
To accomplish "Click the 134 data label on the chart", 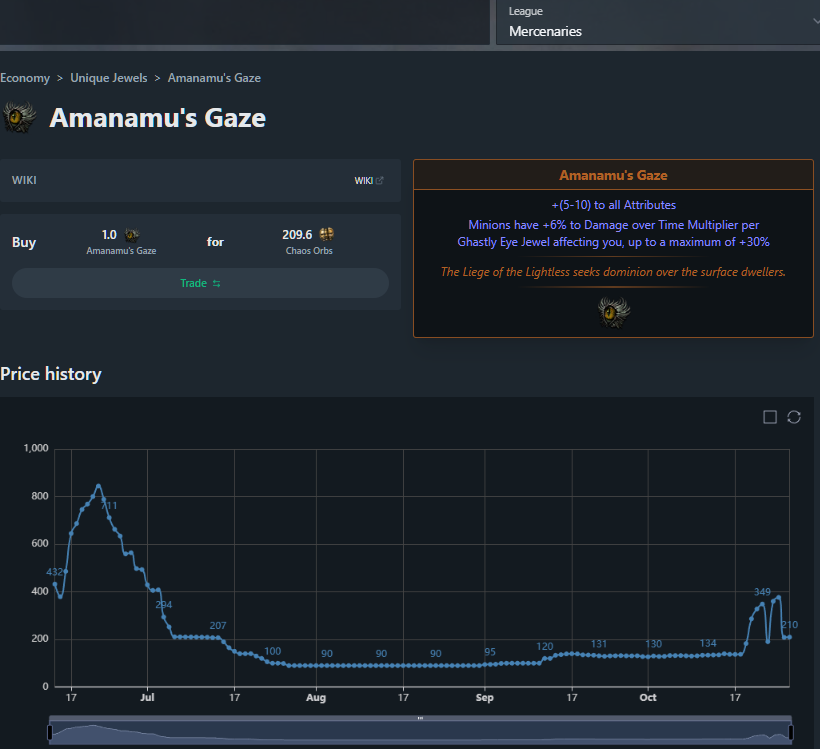I will tap(708, 643).
